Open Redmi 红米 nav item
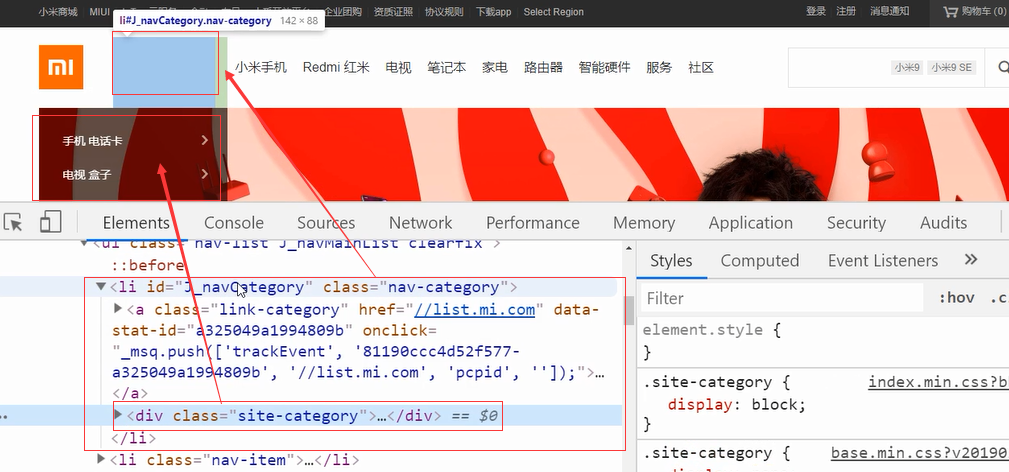1009x472 pixels. click(336, 67)
